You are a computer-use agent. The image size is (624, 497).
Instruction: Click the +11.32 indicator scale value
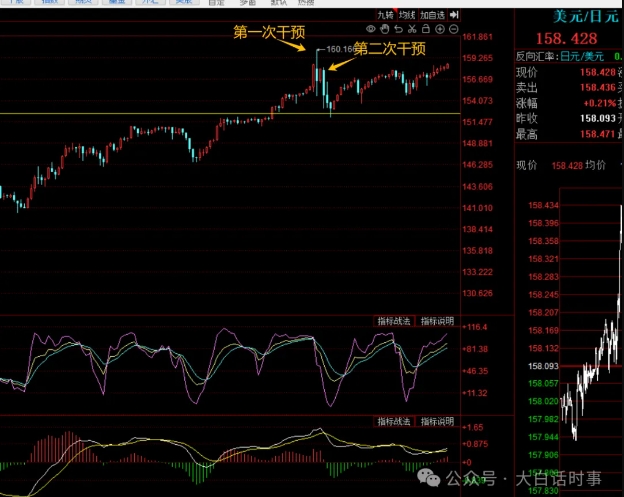[x=474, y=393]
